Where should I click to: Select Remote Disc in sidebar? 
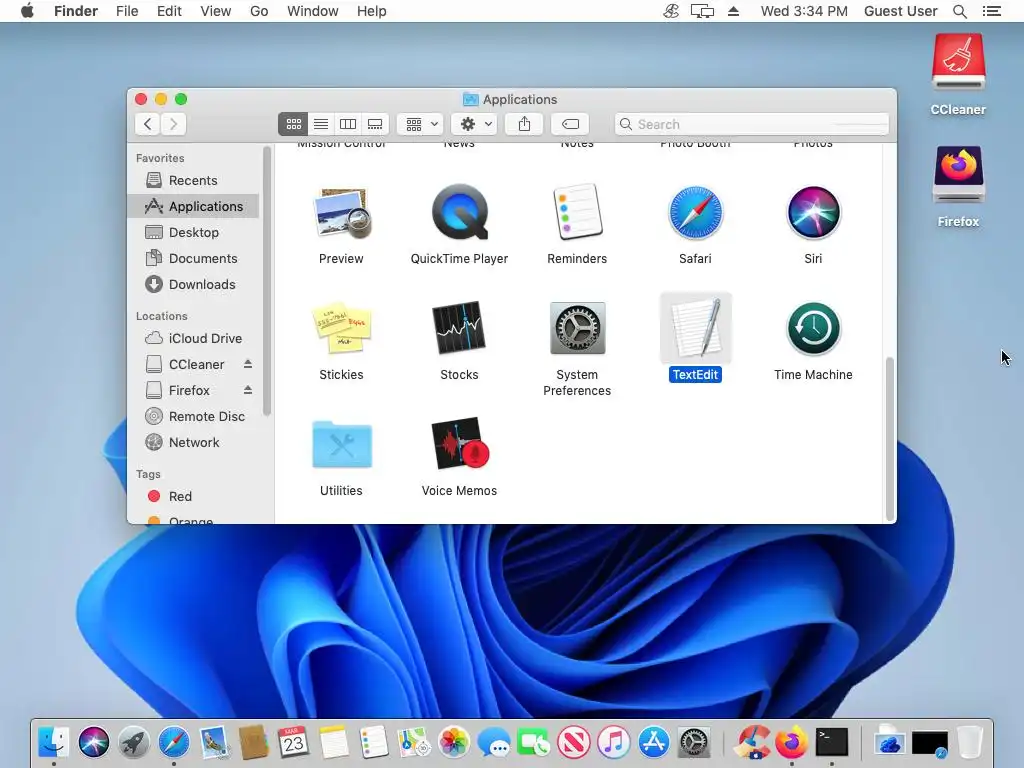point(194,417)
